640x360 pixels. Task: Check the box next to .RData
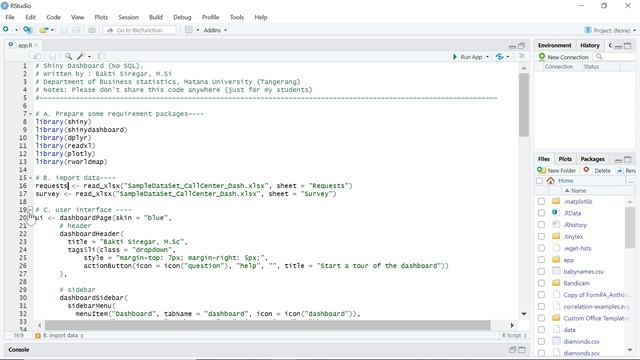tap(541, 213)
